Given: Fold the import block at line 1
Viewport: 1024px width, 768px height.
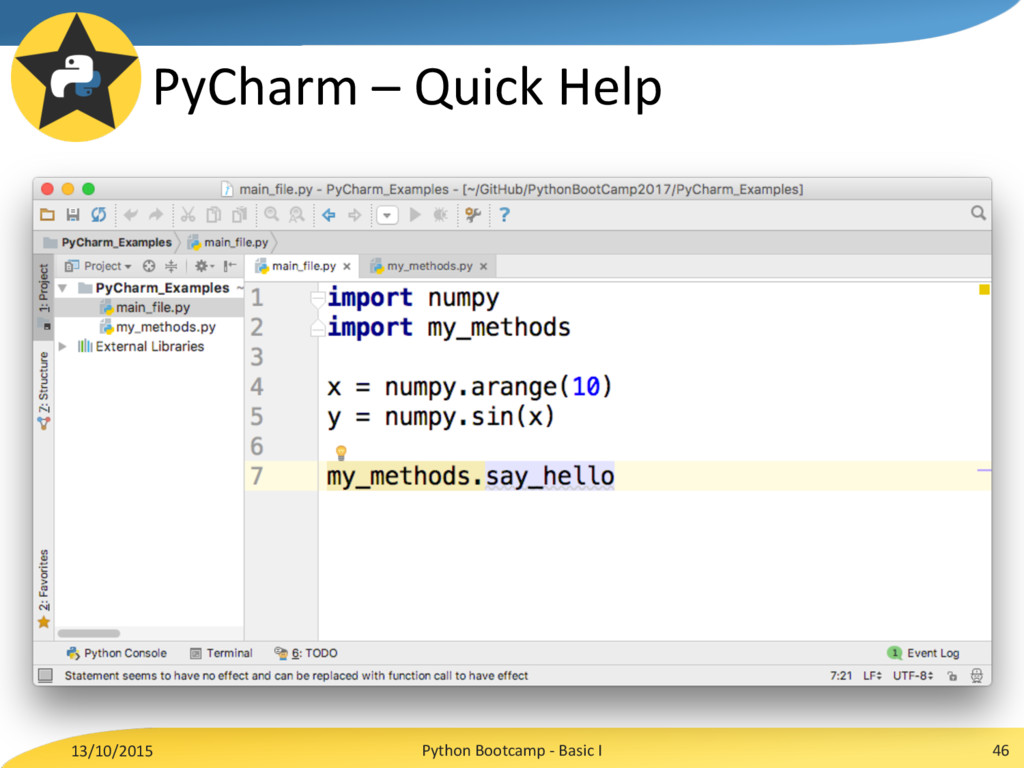Looking at the screenshot, I should pos(318,300).
